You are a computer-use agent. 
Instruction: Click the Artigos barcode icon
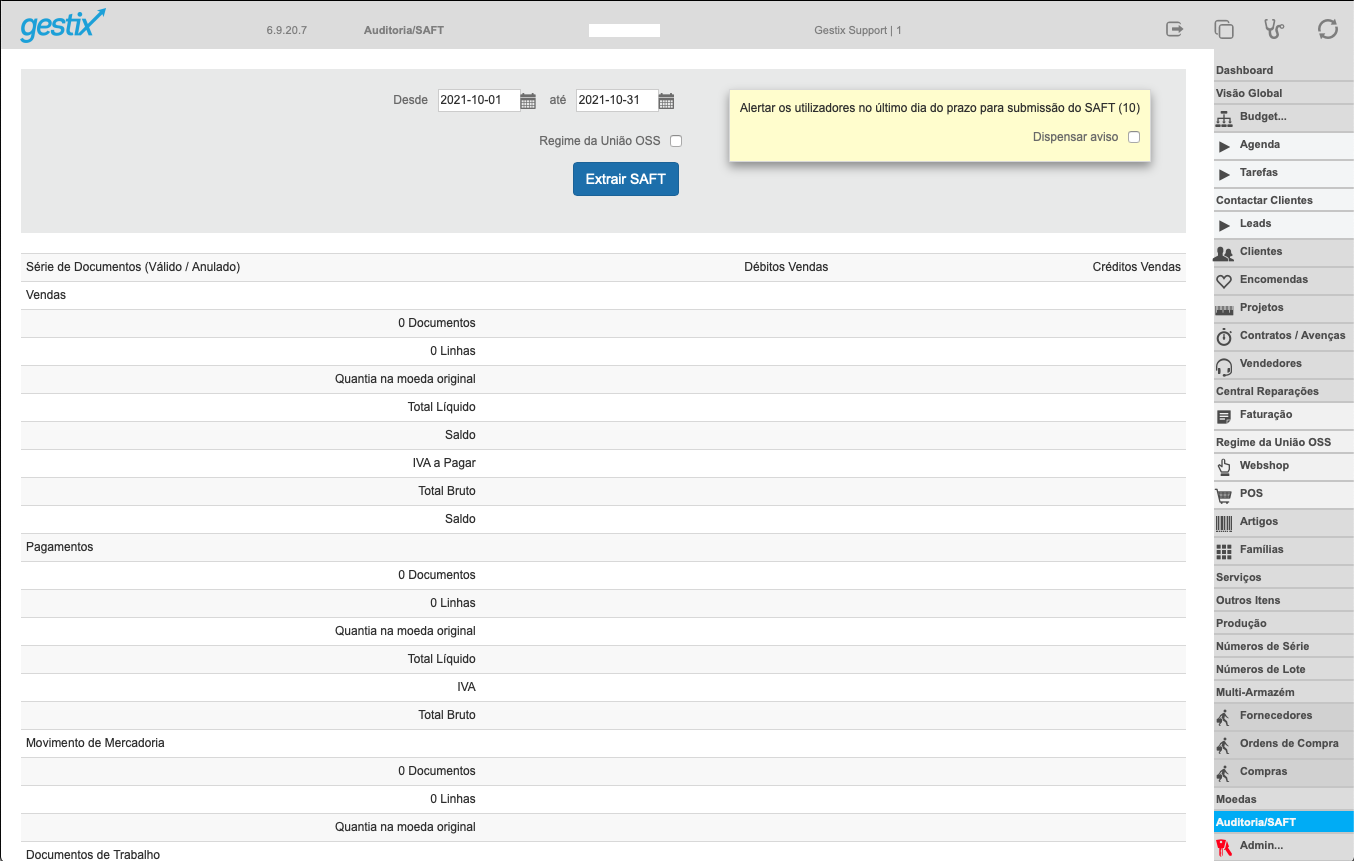tap(1224, 523)
